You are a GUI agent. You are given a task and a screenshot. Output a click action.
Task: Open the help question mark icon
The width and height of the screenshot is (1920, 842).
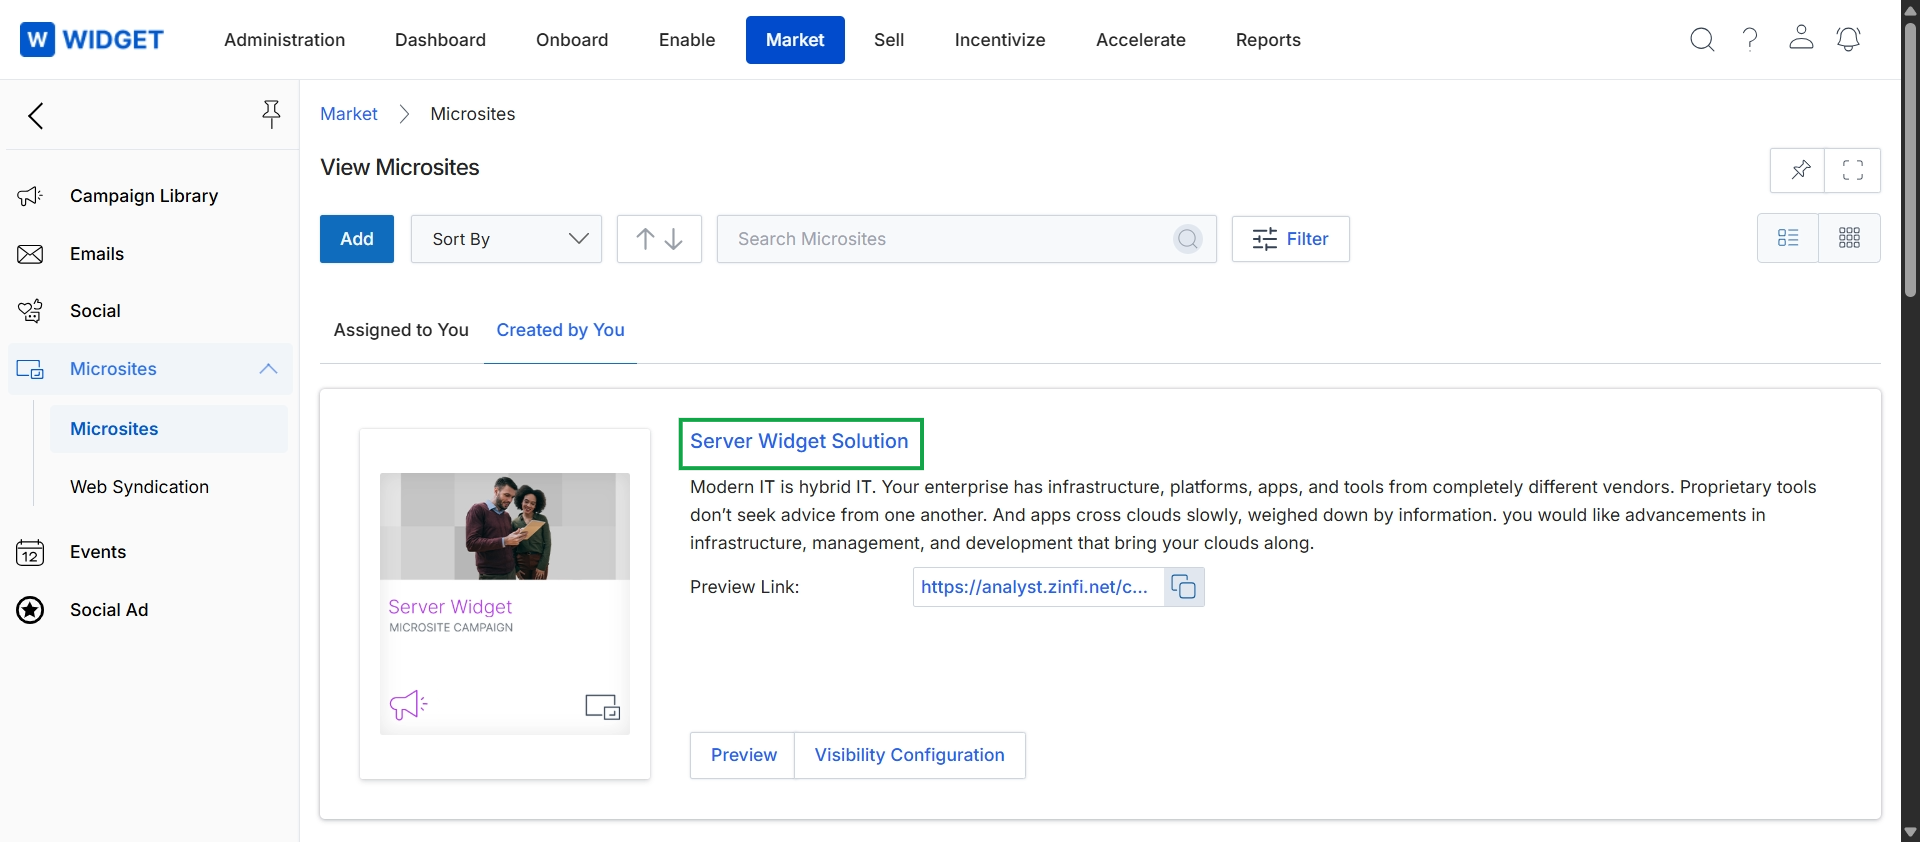(1750, 40)
